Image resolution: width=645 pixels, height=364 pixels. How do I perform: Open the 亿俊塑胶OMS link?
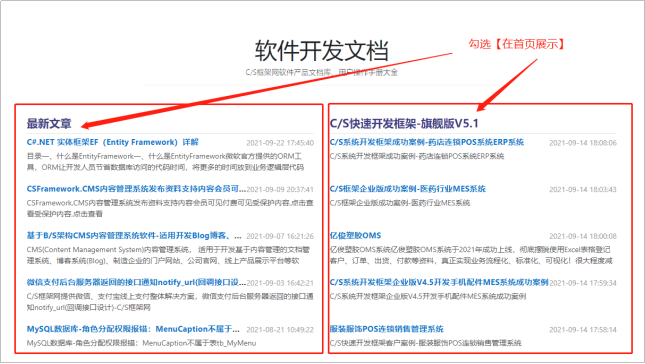point(355,236)
